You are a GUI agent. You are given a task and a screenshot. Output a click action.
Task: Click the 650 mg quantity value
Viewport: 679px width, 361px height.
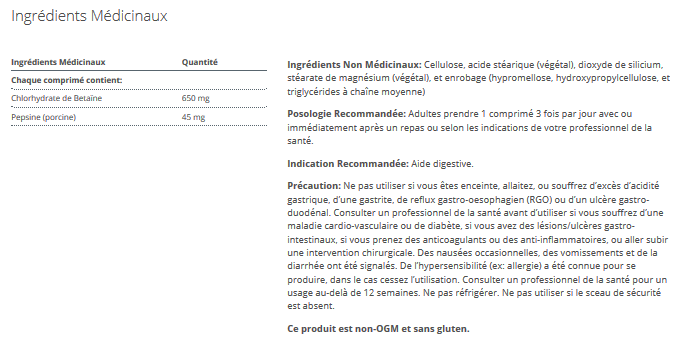196,98
